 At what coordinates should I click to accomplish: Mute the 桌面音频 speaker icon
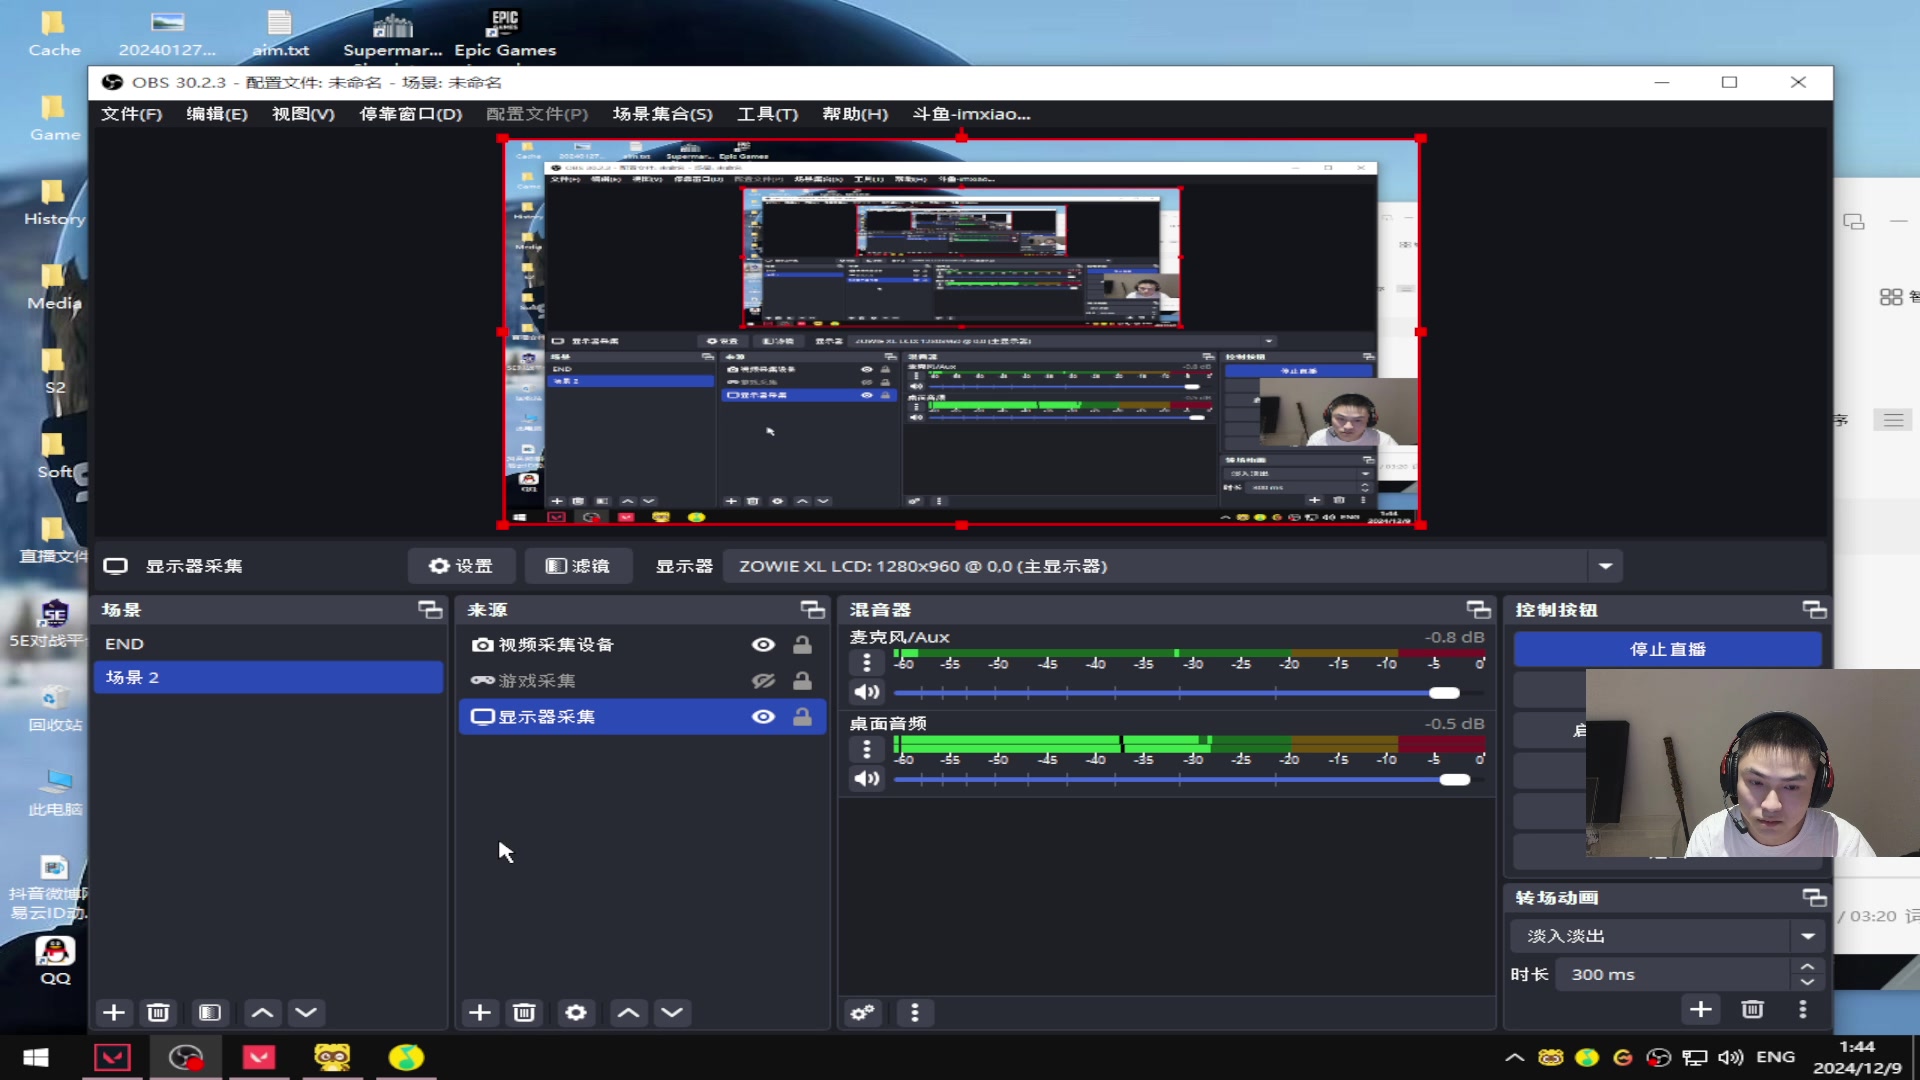(x=866, y=778)
